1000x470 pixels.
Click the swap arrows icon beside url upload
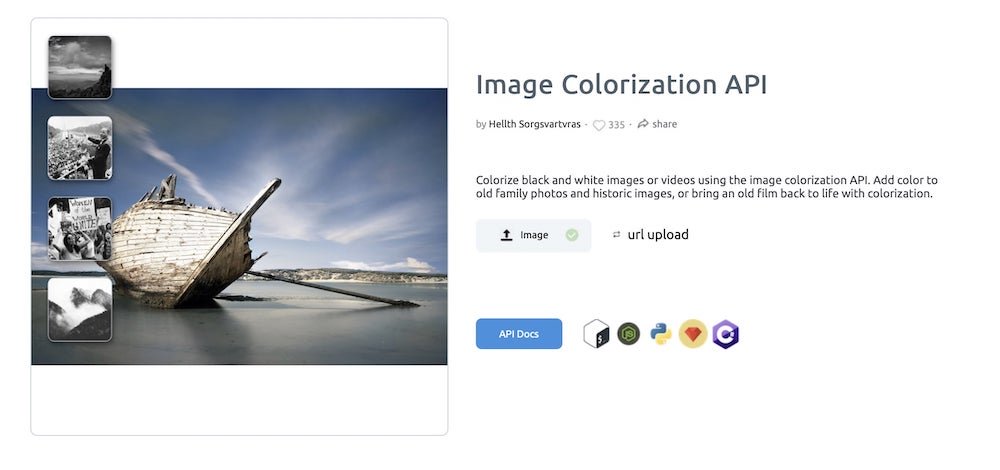click(x=616, y=235)
